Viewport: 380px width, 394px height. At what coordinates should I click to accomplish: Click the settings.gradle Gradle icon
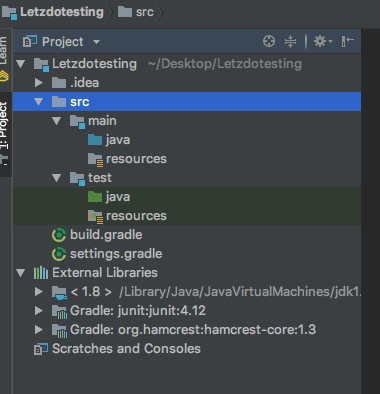[x=59, y=254]
